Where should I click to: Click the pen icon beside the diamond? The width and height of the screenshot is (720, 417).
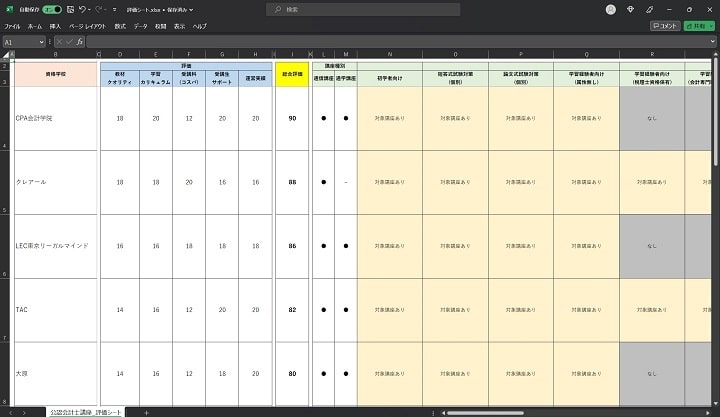point(647,9)
